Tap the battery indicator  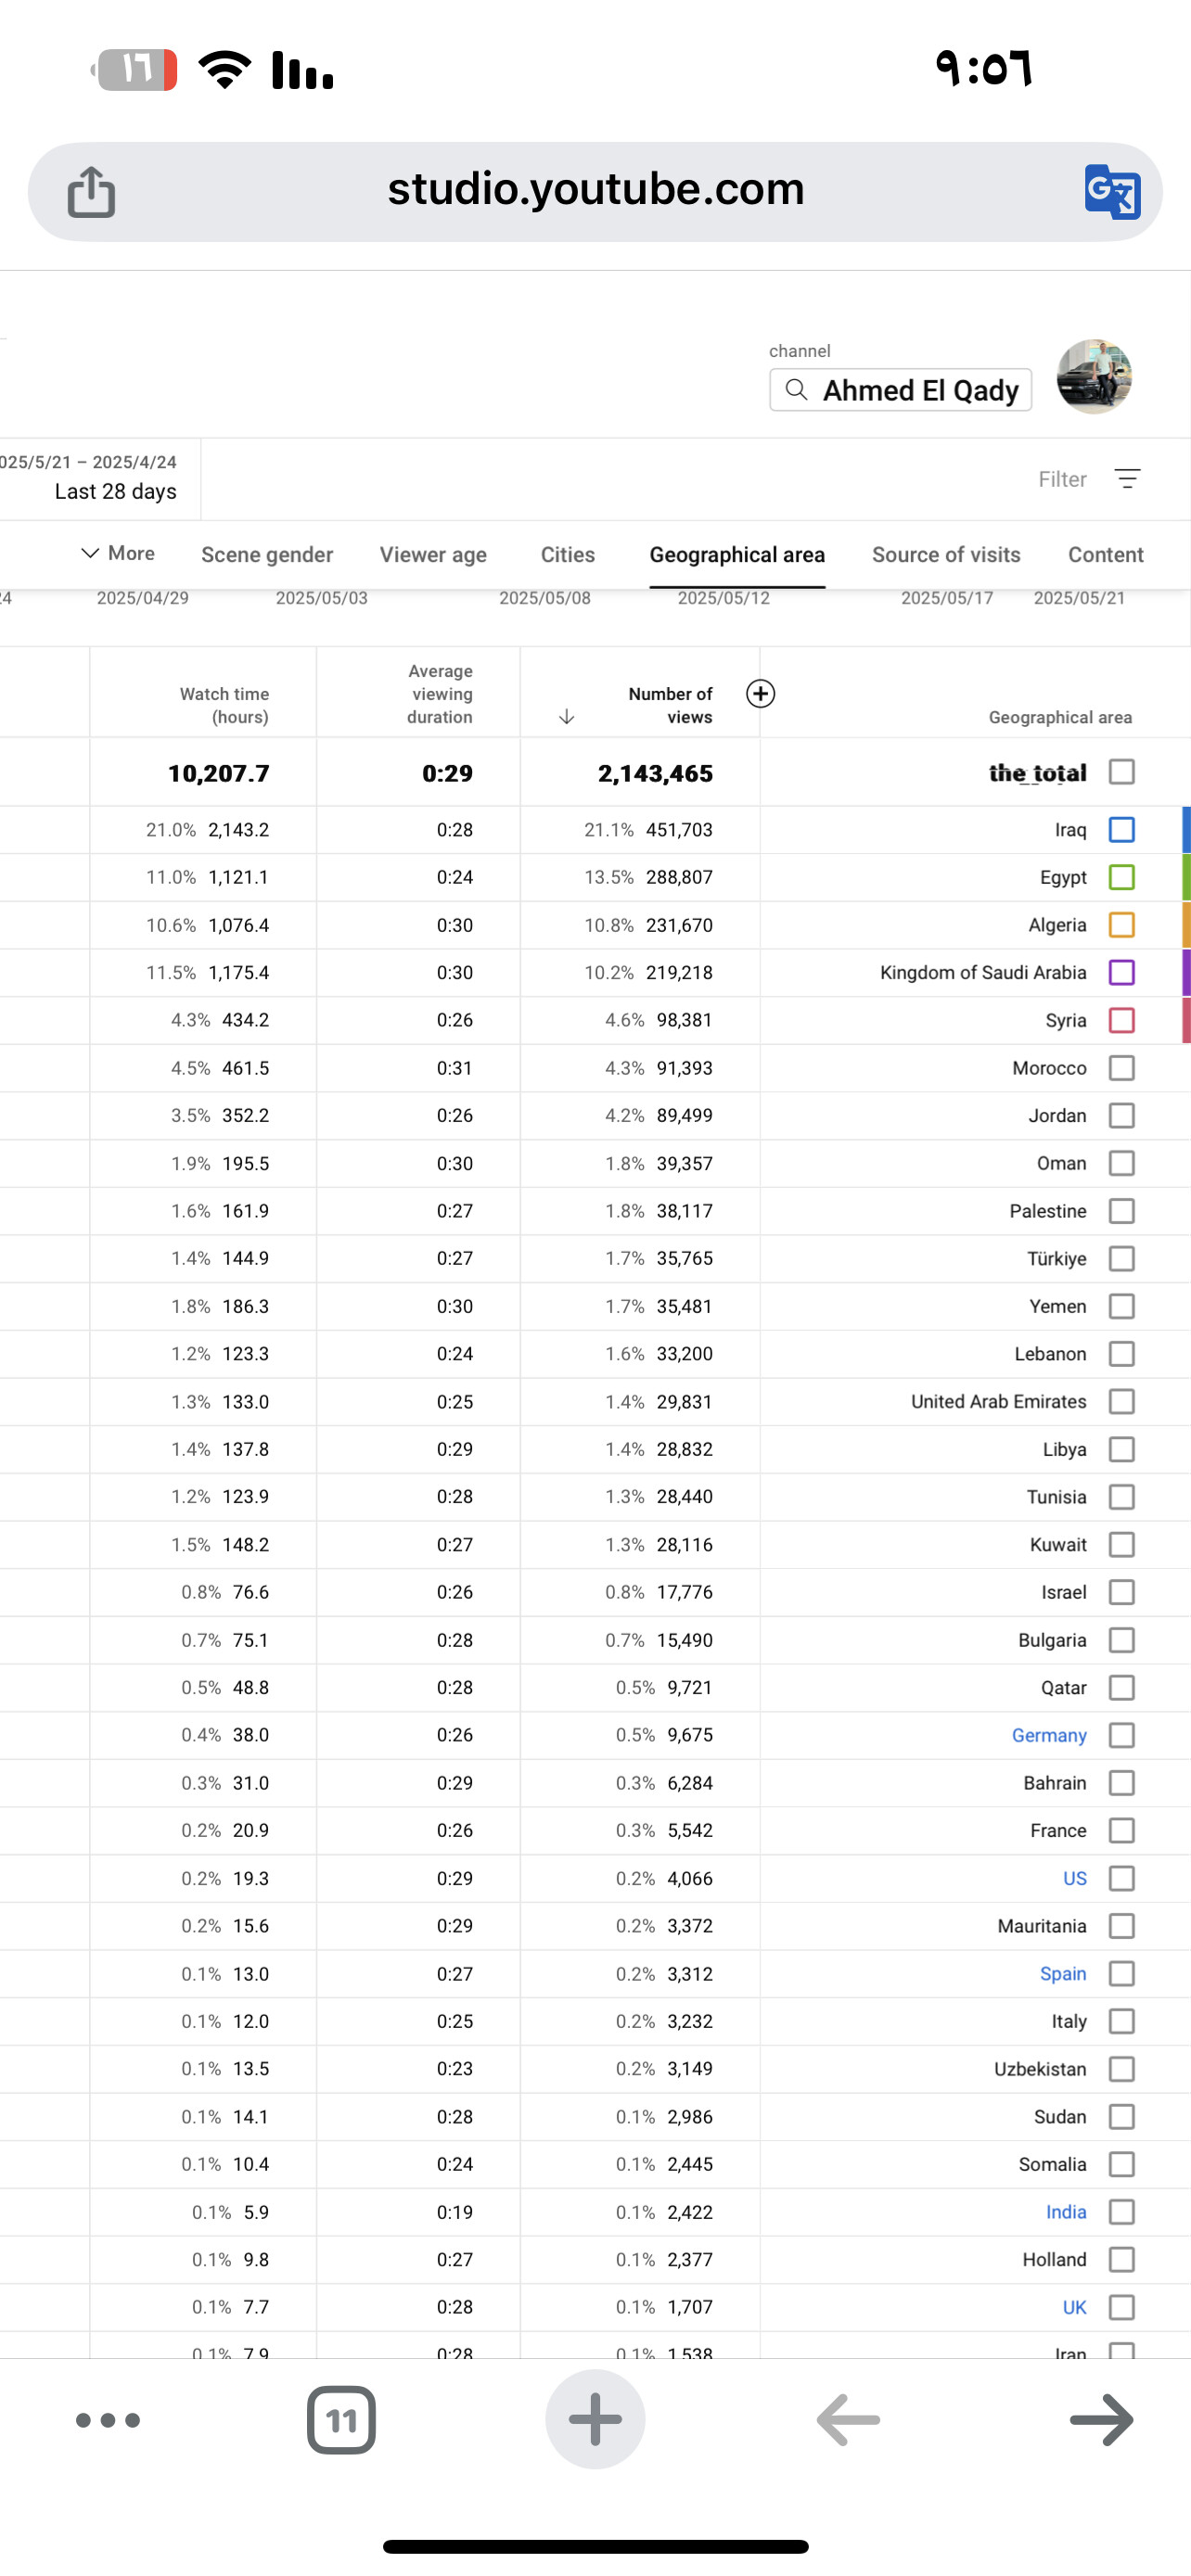pyautogui.click(x=134, y=70)
